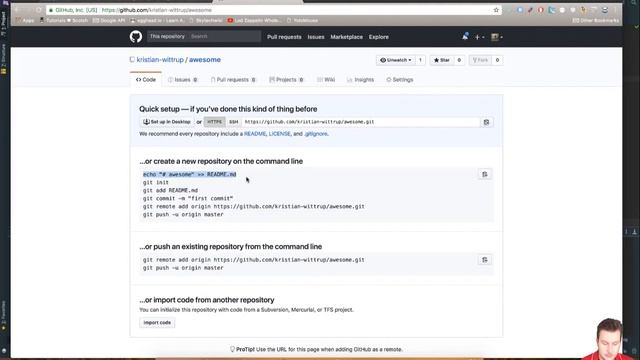Go to Pull requests in top navigation
The width and height of the screenshot is (640, 360).
pyautogui.click(x=284, y=37)
